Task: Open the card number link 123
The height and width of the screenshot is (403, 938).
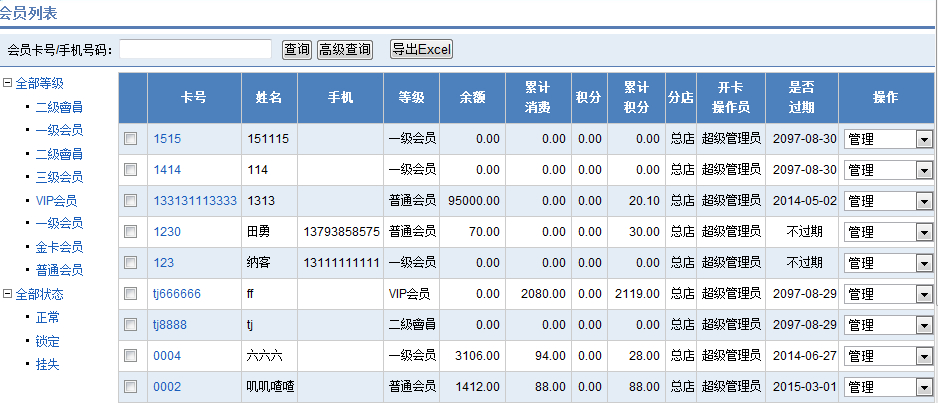Action: tap(163, 263)
